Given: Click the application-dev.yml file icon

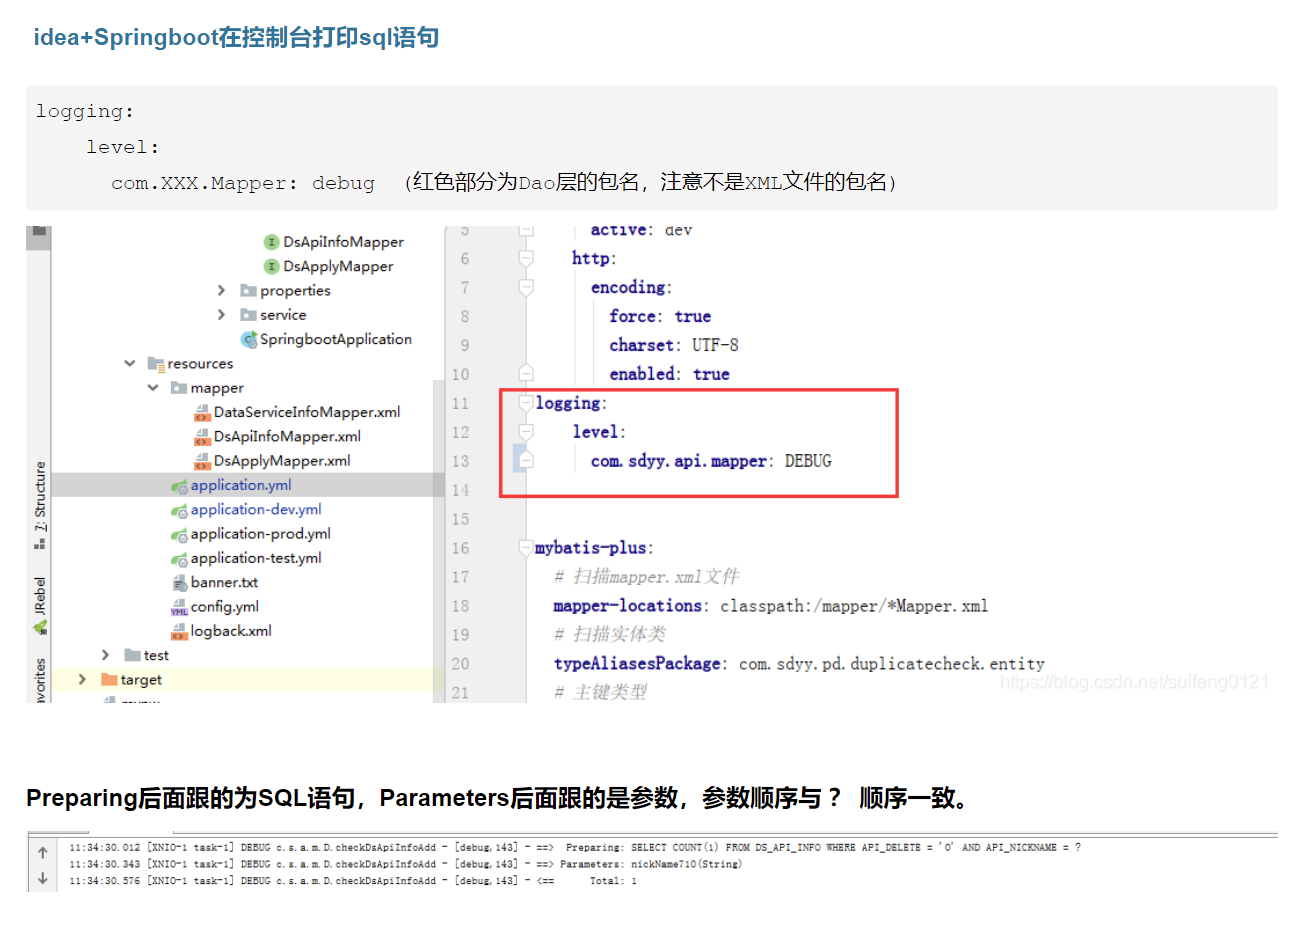Looking at the screenshot, I should pos(179,510).
